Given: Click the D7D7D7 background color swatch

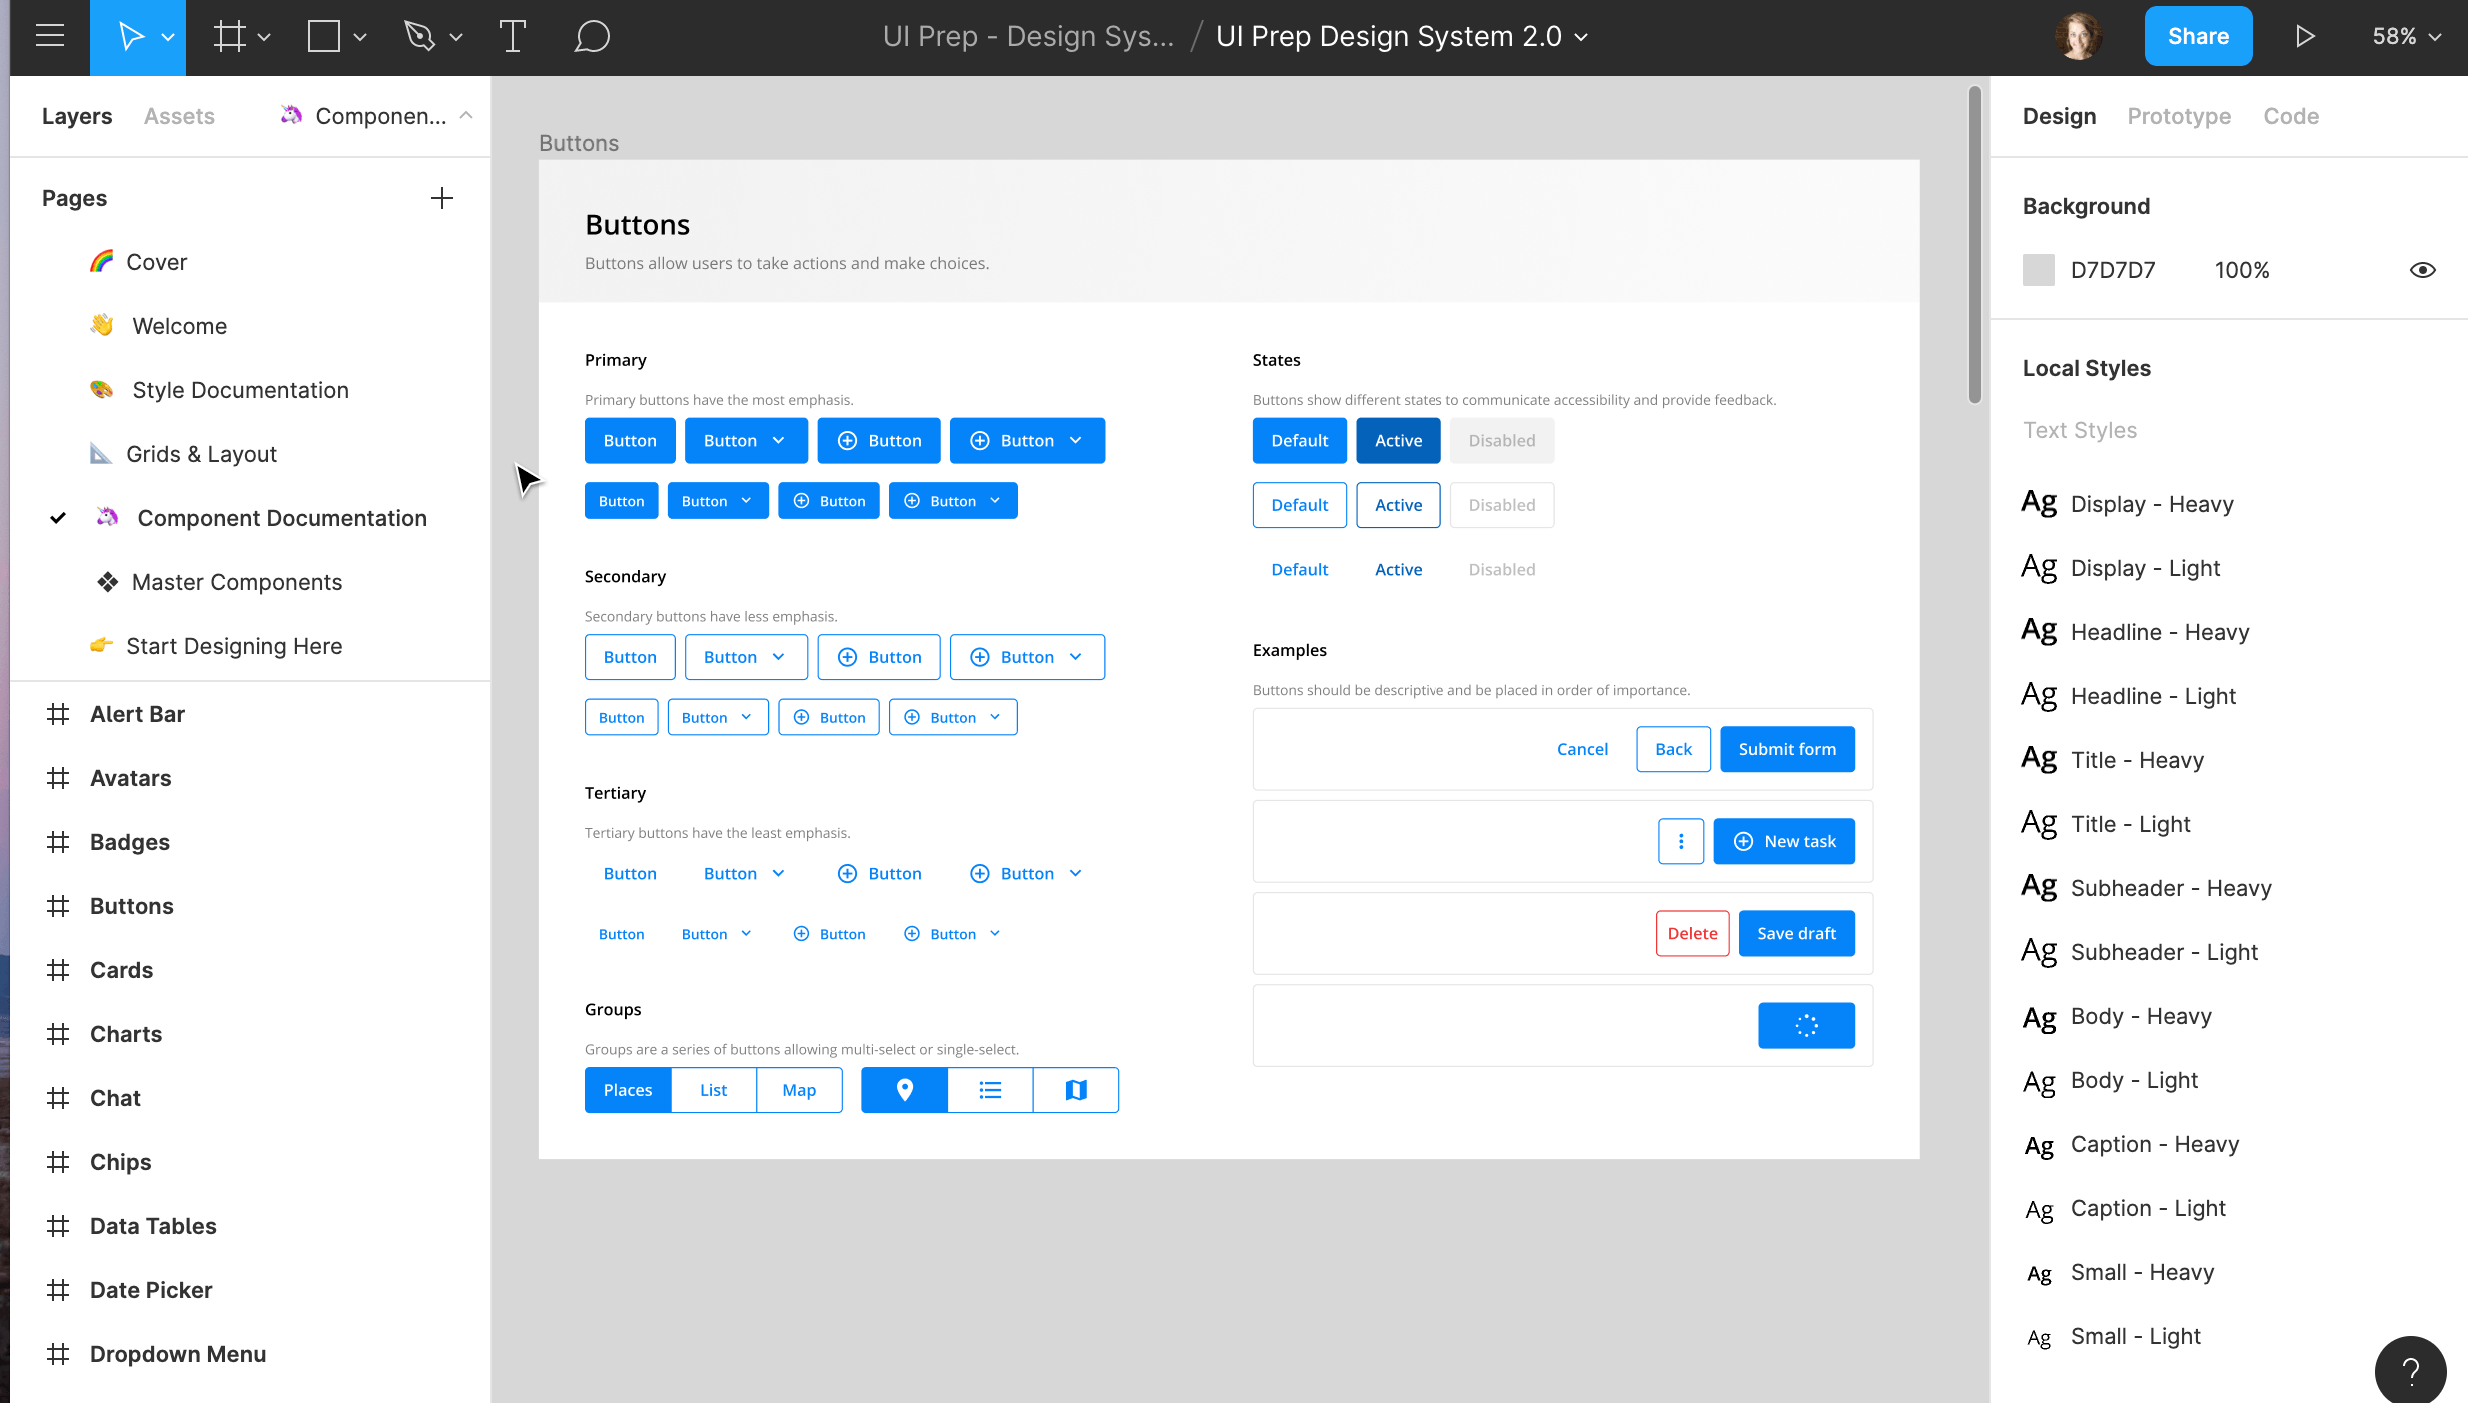Looking at the screenshot, I should pos(2038,270).
